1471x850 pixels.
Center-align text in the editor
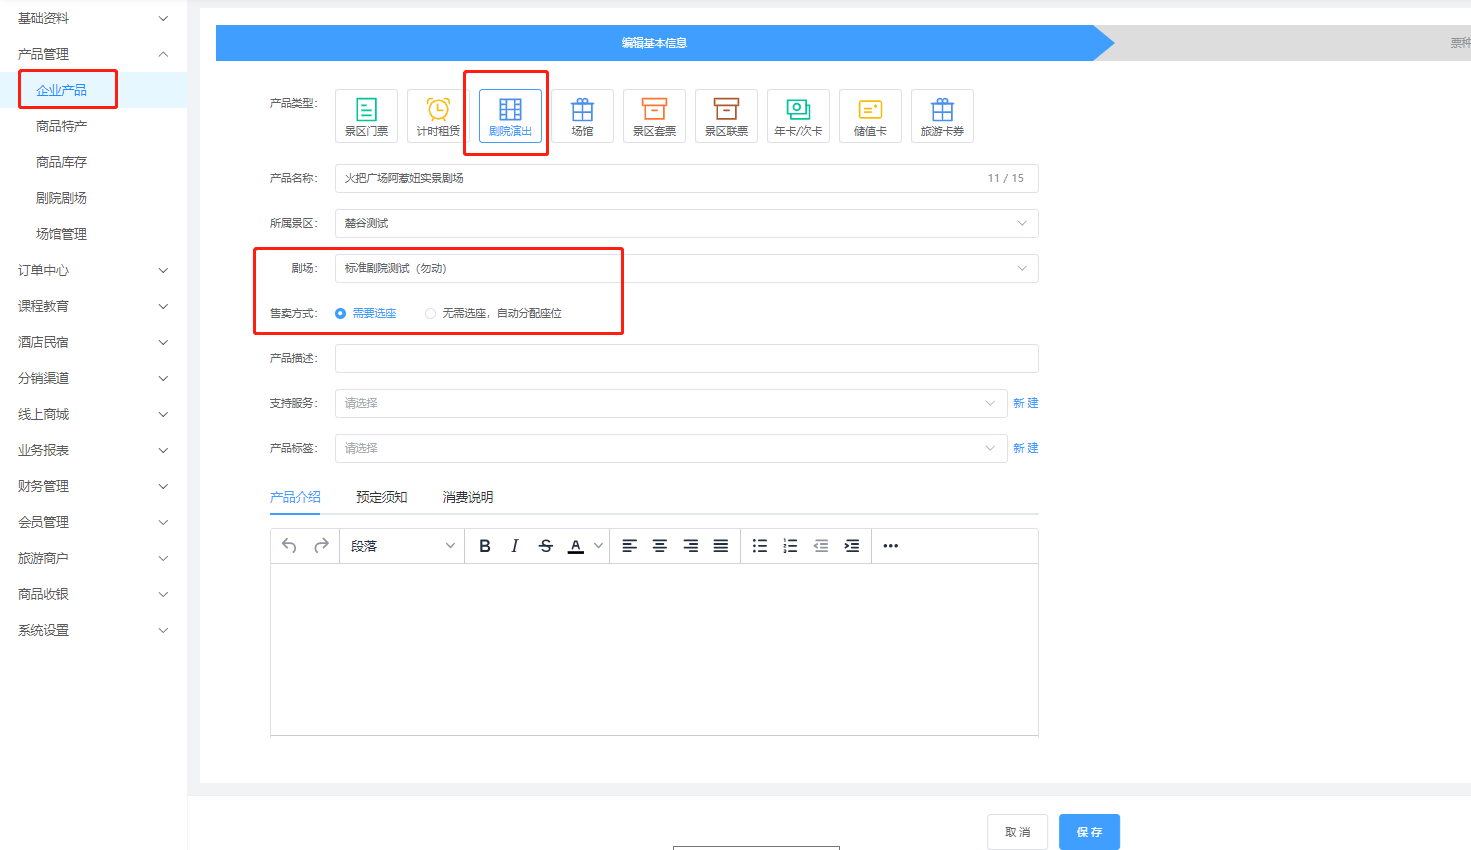660,546
